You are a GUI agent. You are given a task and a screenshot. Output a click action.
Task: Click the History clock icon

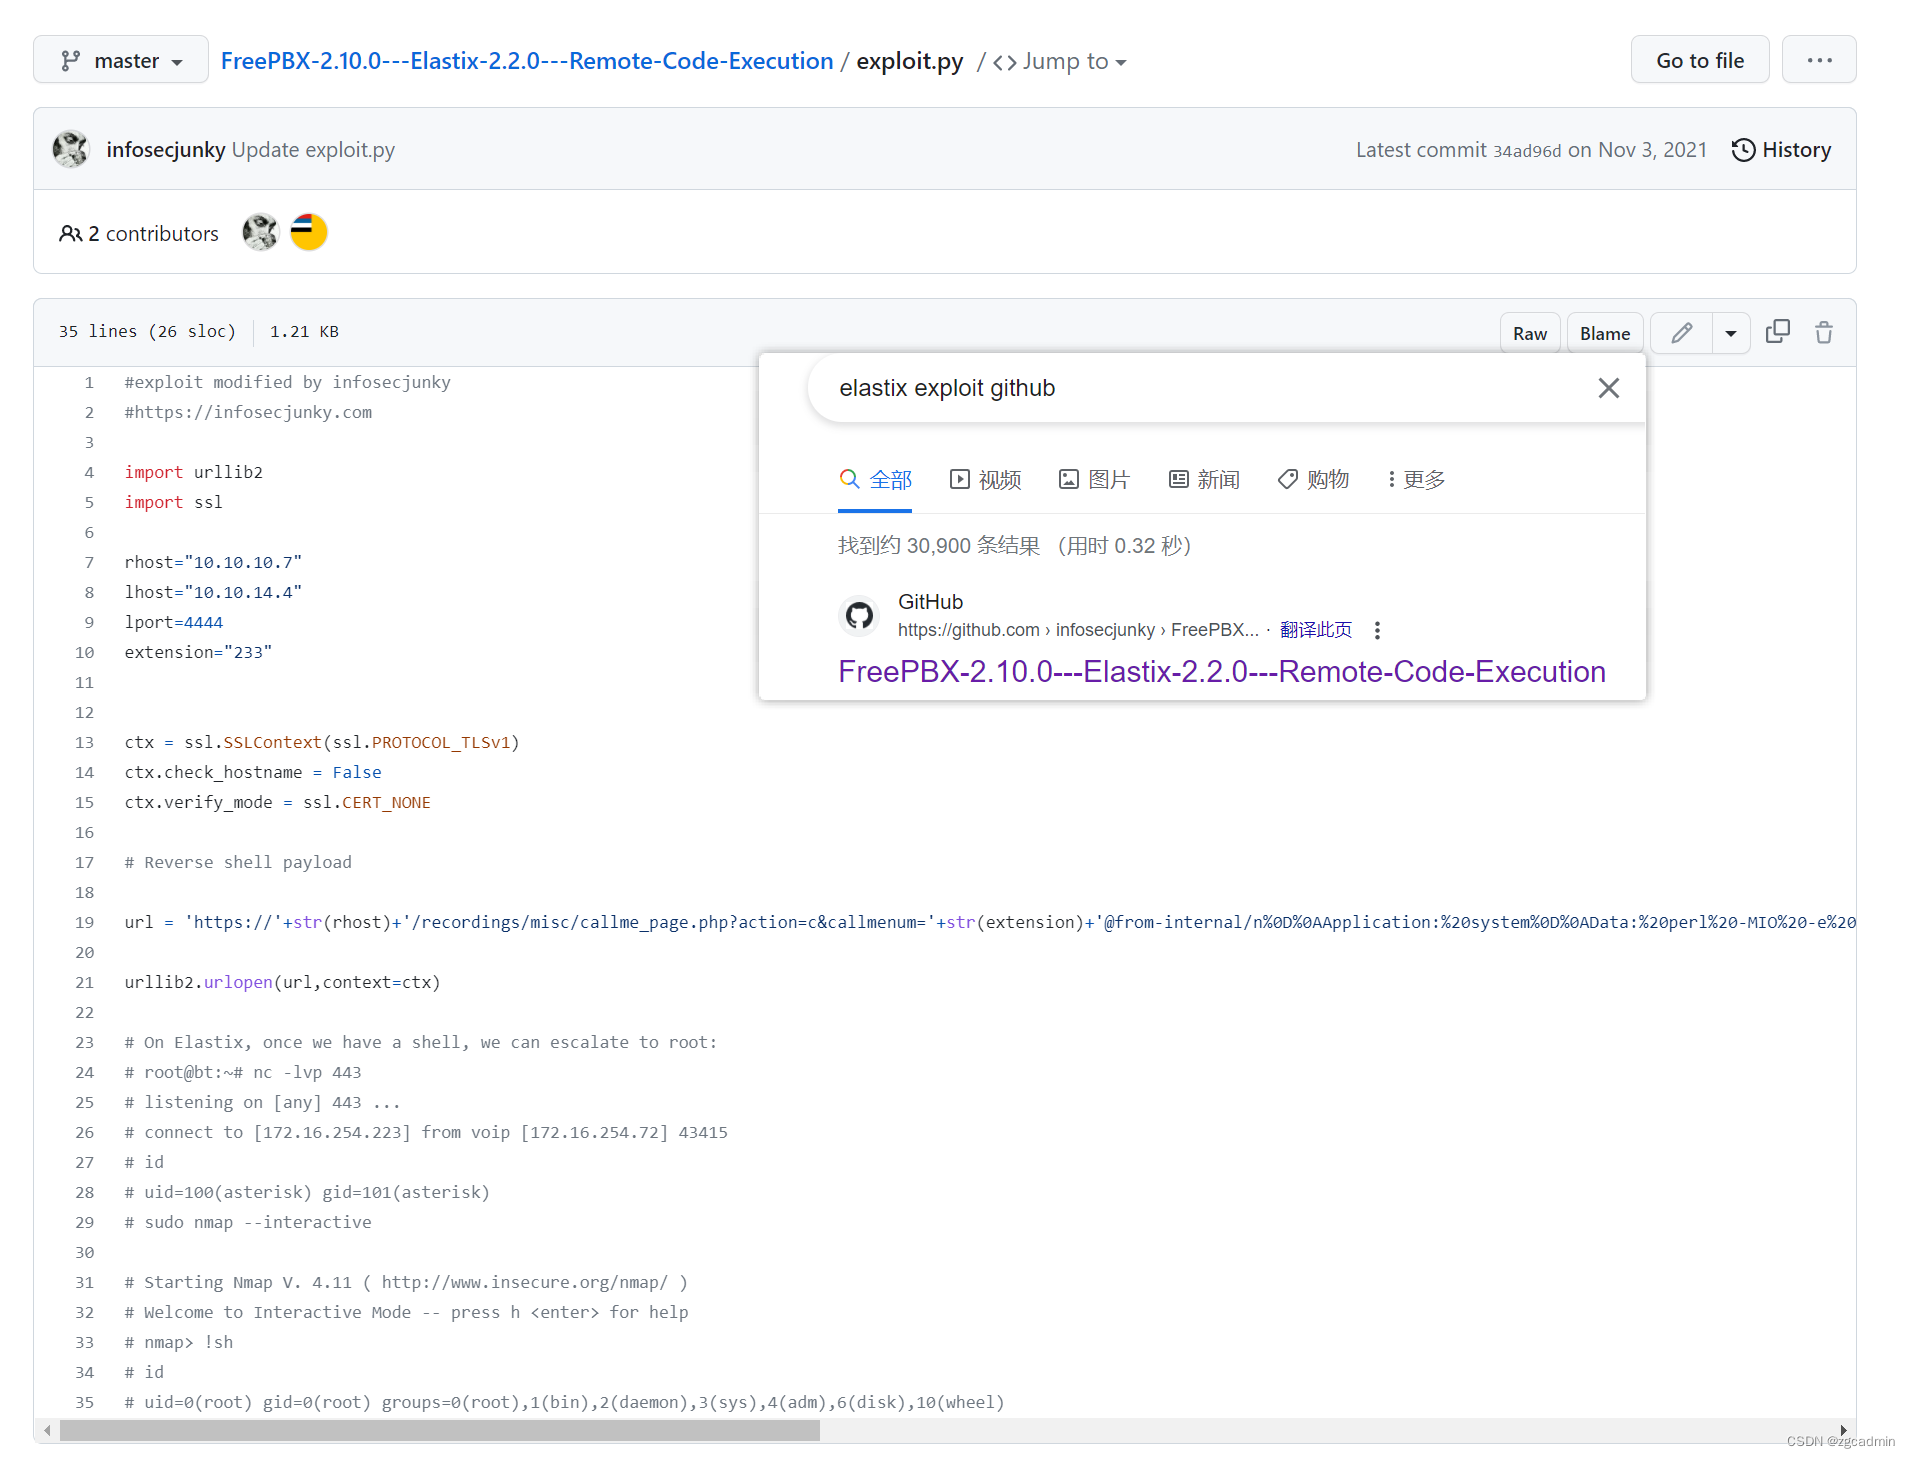click(x=1743, y=150)
